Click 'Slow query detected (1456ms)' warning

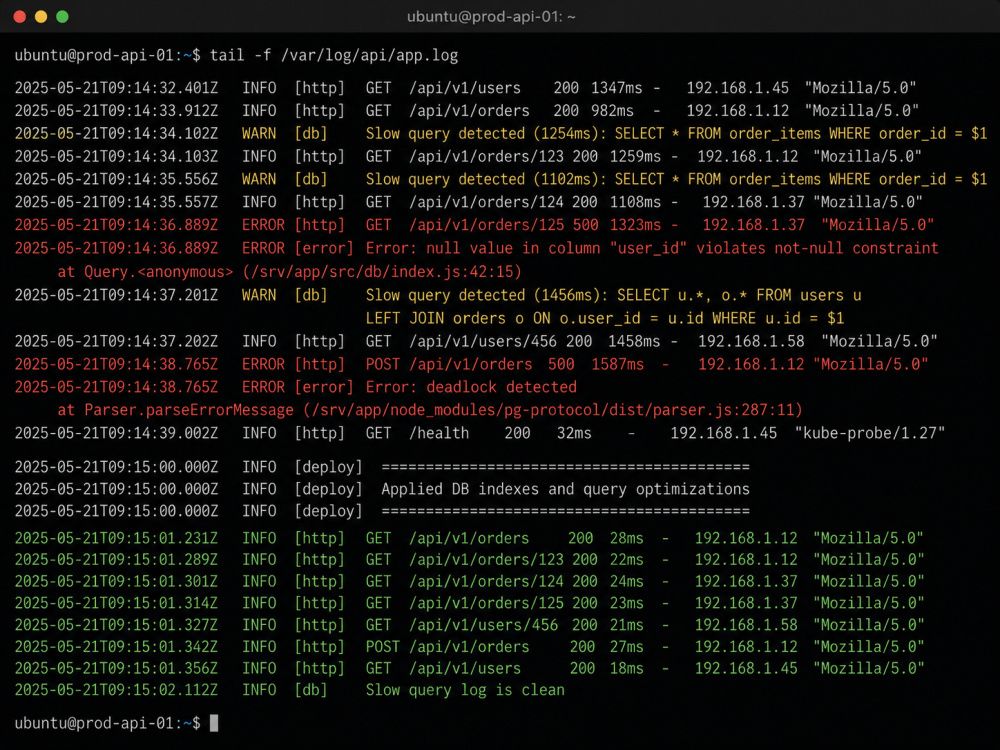[487, 295]
